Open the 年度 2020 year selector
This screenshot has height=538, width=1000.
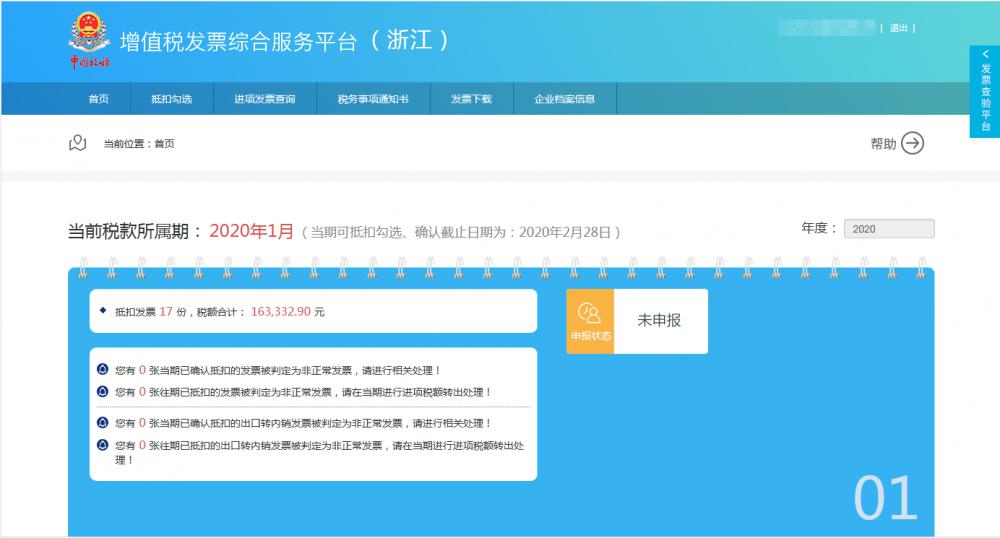888,229
